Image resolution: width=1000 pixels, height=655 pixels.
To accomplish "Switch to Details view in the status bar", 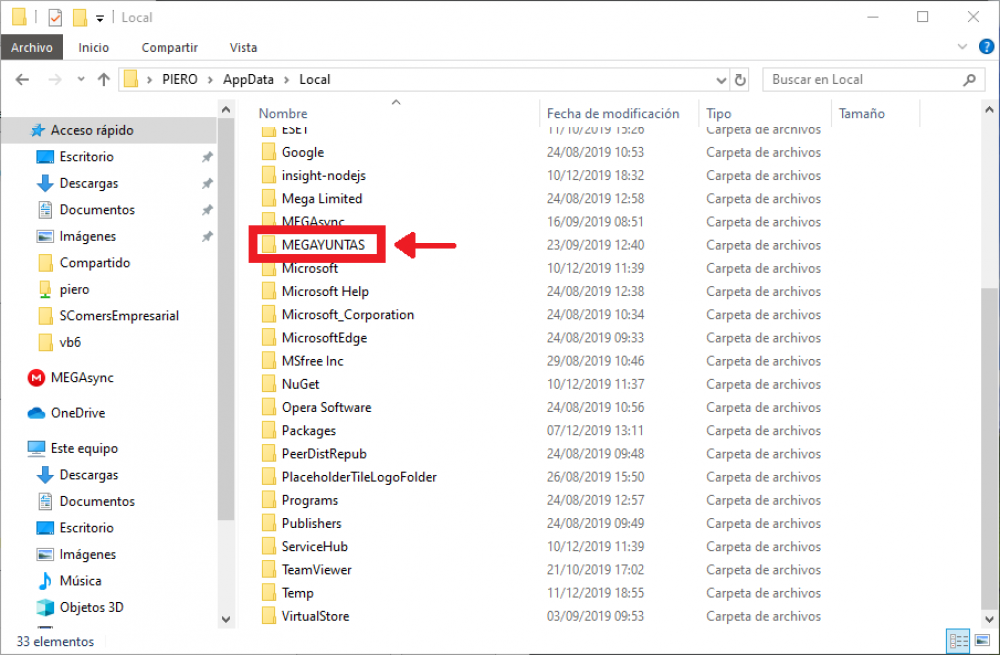I will (x=958, y=641).
